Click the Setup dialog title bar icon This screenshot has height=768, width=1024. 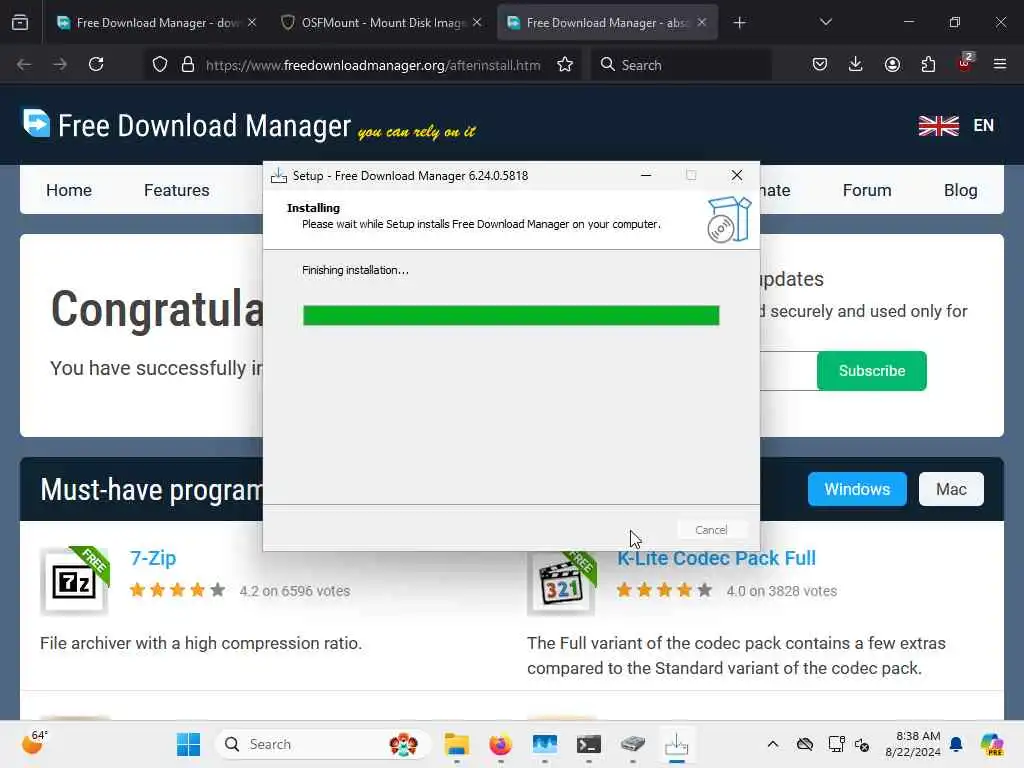coord(279,176)
